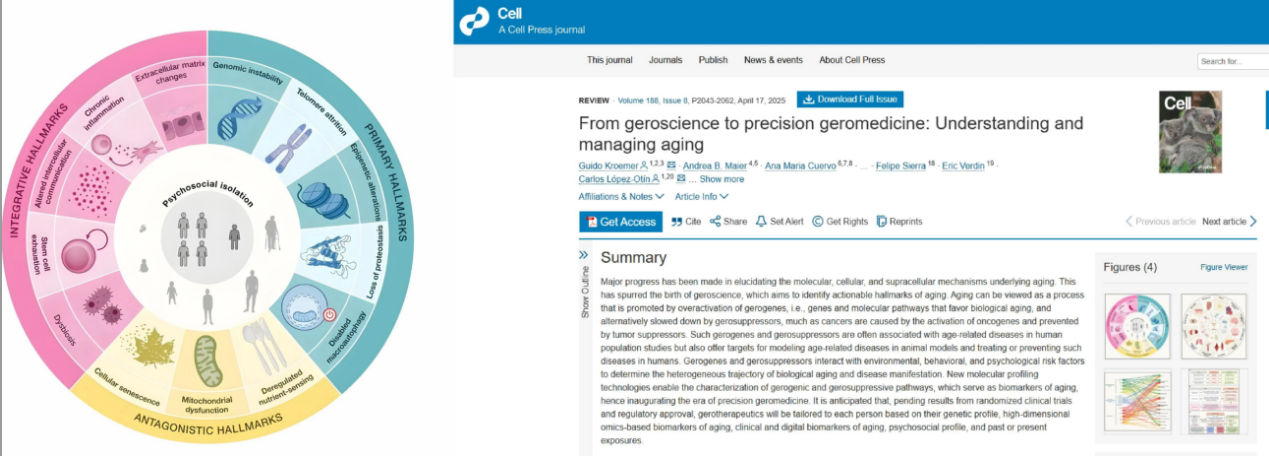Click the Share icon
1269x456 pixels.
716,221
